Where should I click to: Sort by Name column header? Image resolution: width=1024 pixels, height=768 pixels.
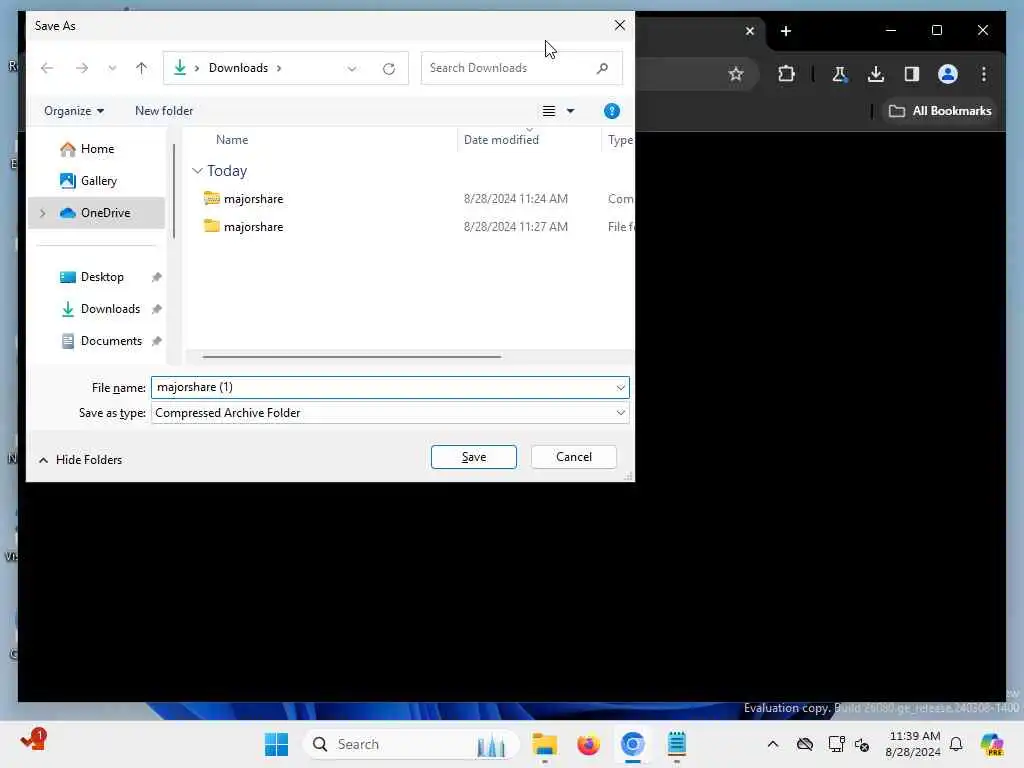point(232,140)
